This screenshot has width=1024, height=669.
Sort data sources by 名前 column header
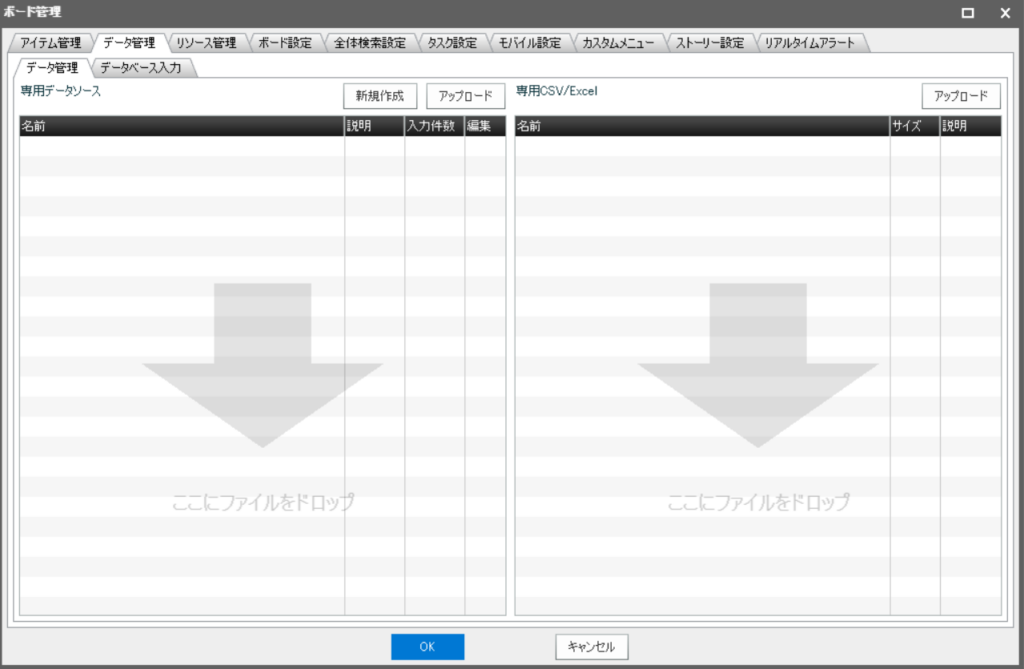(181, 126)
